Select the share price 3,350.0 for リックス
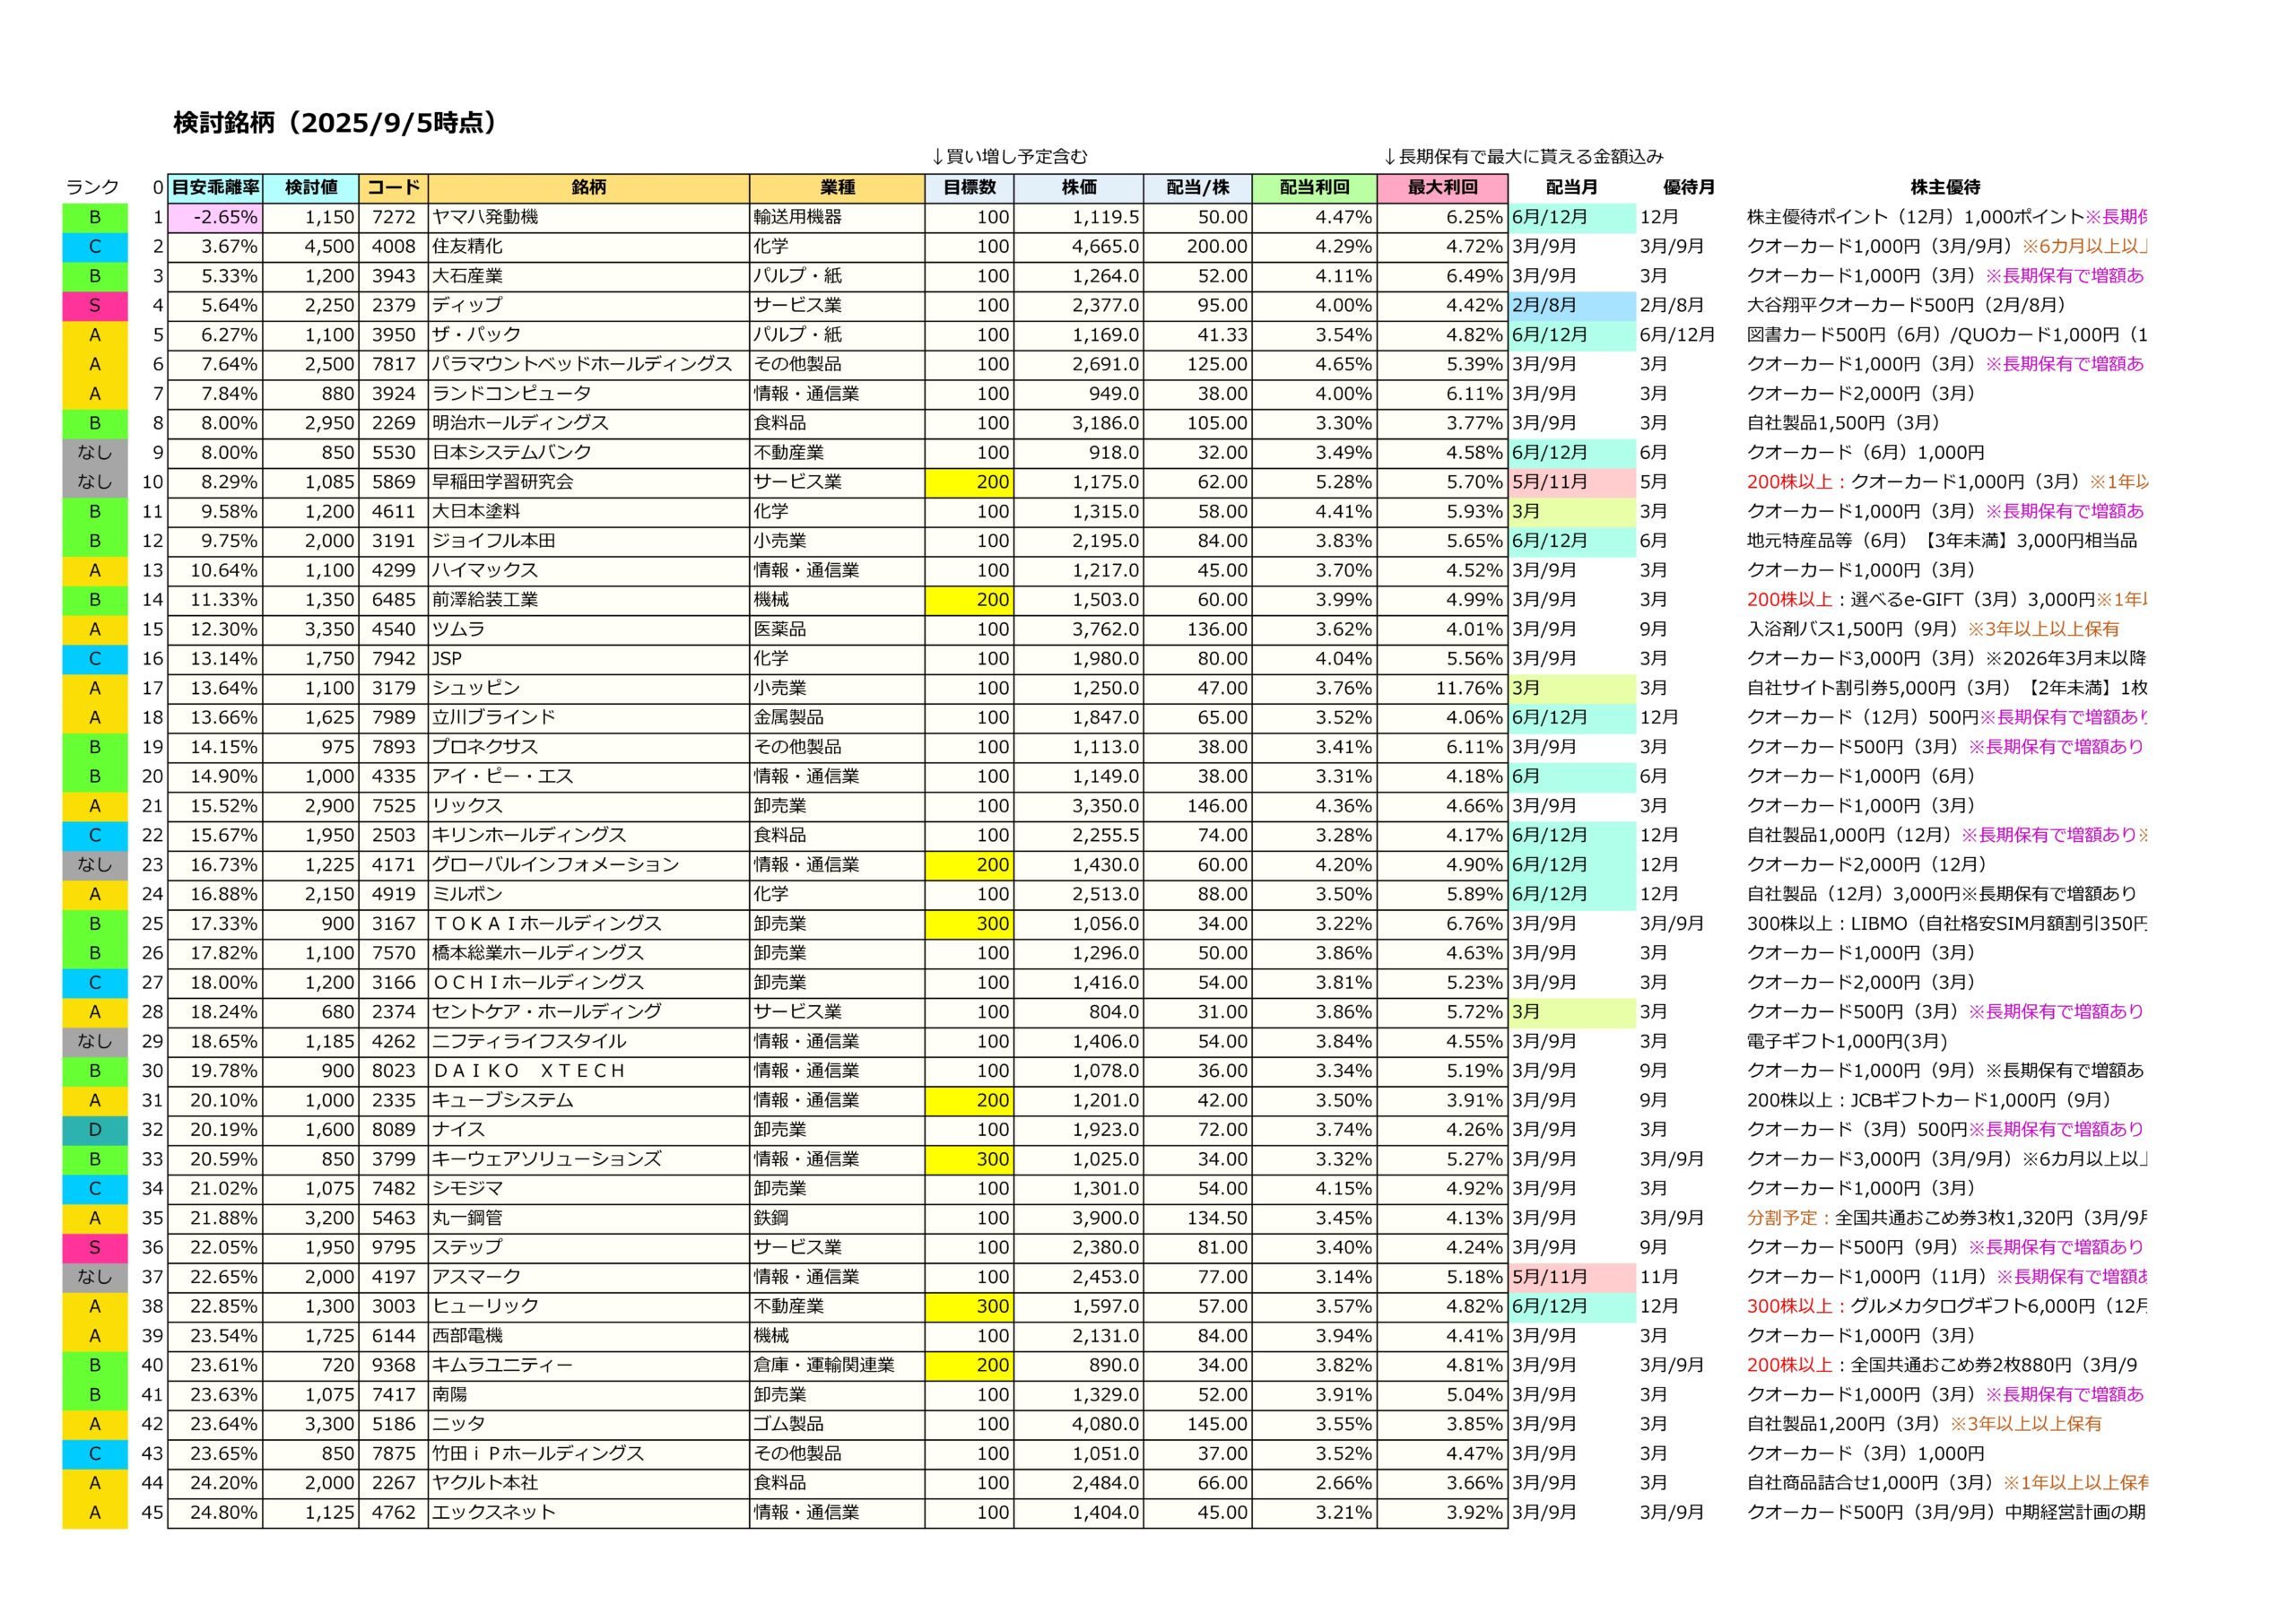Screen dimensions: 2296x1622 tap(1079, 806)
